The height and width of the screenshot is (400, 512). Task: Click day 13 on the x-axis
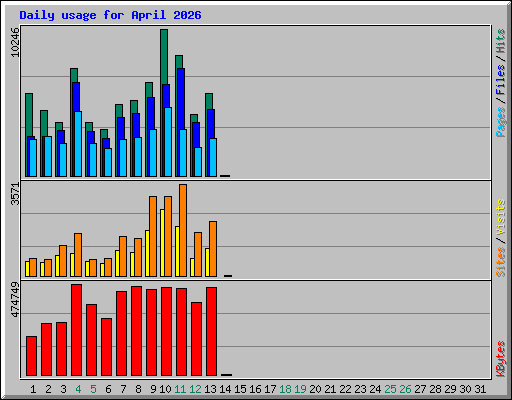pos(210,389)
